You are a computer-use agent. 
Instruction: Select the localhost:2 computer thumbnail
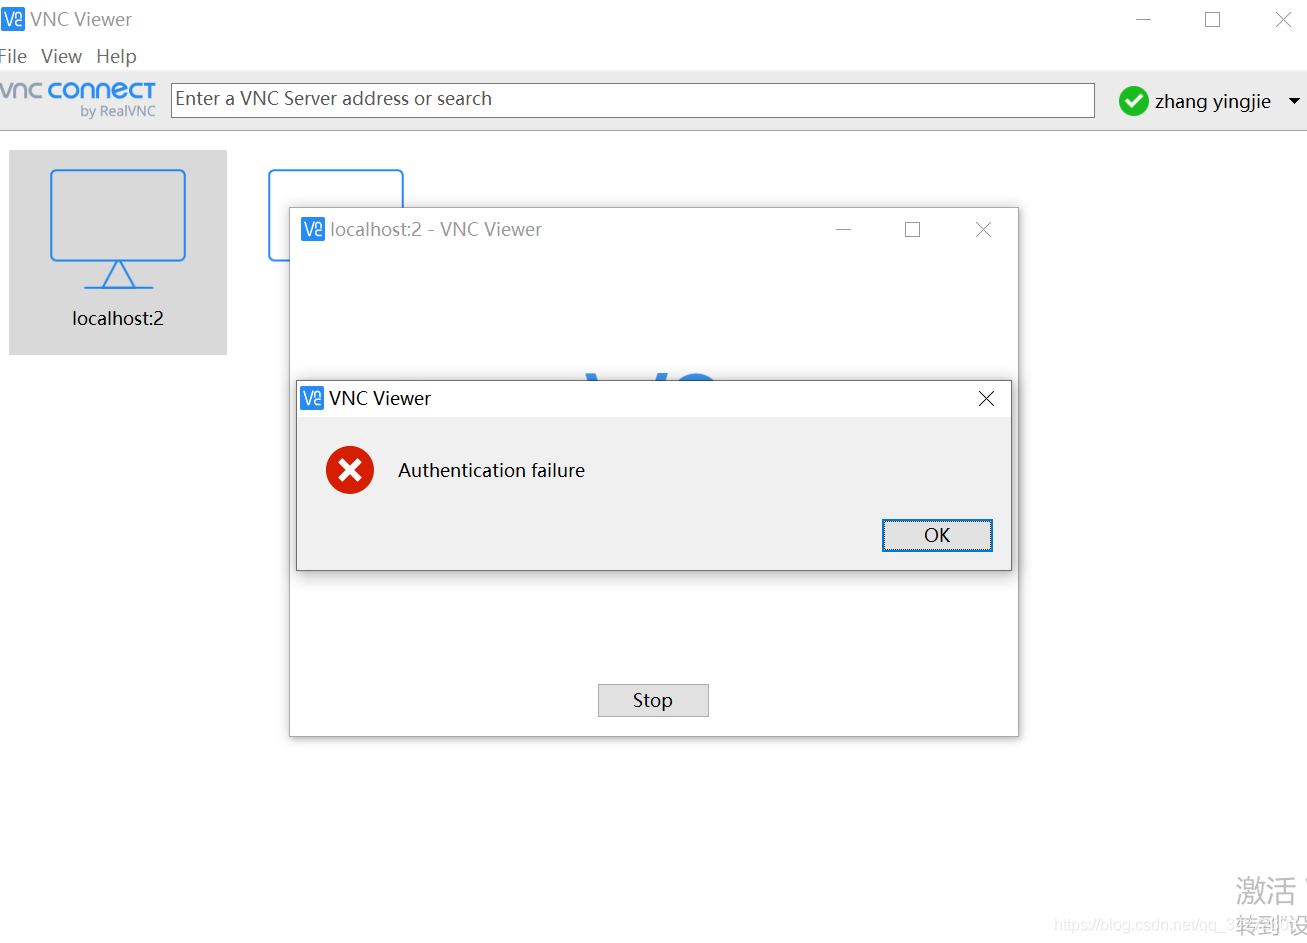coord(118,252)
